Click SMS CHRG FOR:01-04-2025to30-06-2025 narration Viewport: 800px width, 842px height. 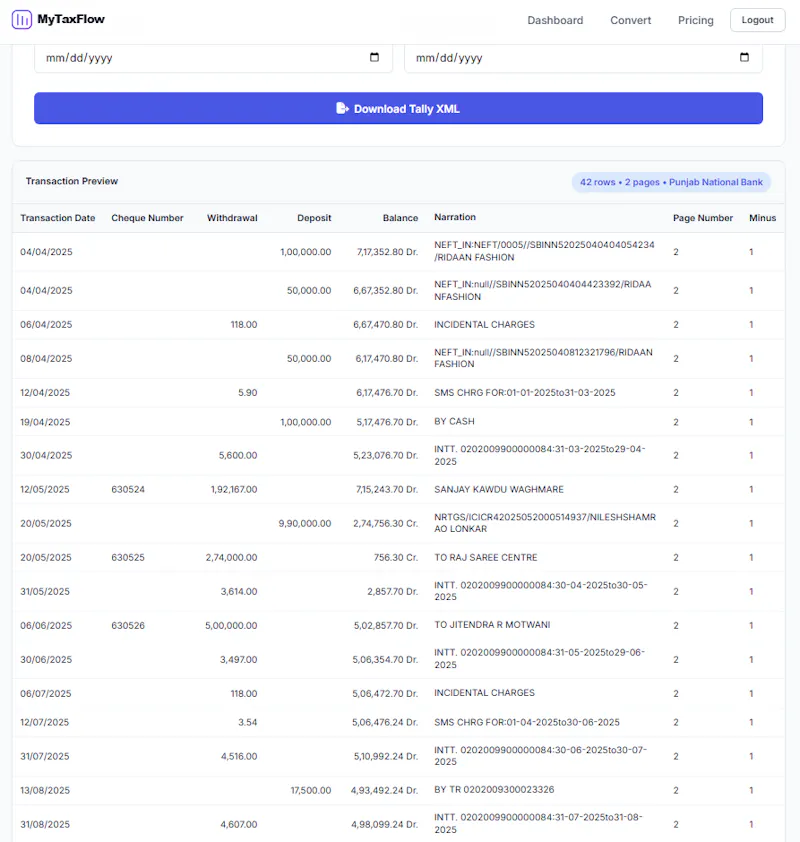(x=527, y=722)
